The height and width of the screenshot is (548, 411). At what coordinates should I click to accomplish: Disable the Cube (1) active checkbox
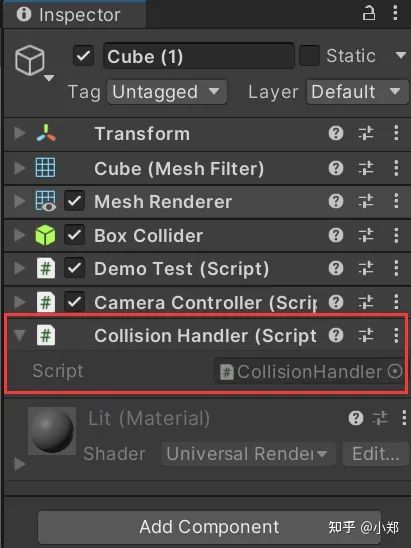[x=83, y=56]
